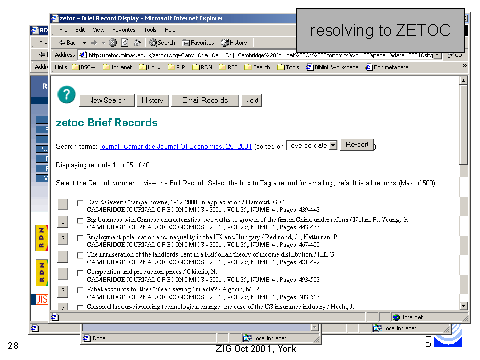This screenshot has width=480, height=360.
Task: Tick the checkbox of the first record
Action: [80, 203]
